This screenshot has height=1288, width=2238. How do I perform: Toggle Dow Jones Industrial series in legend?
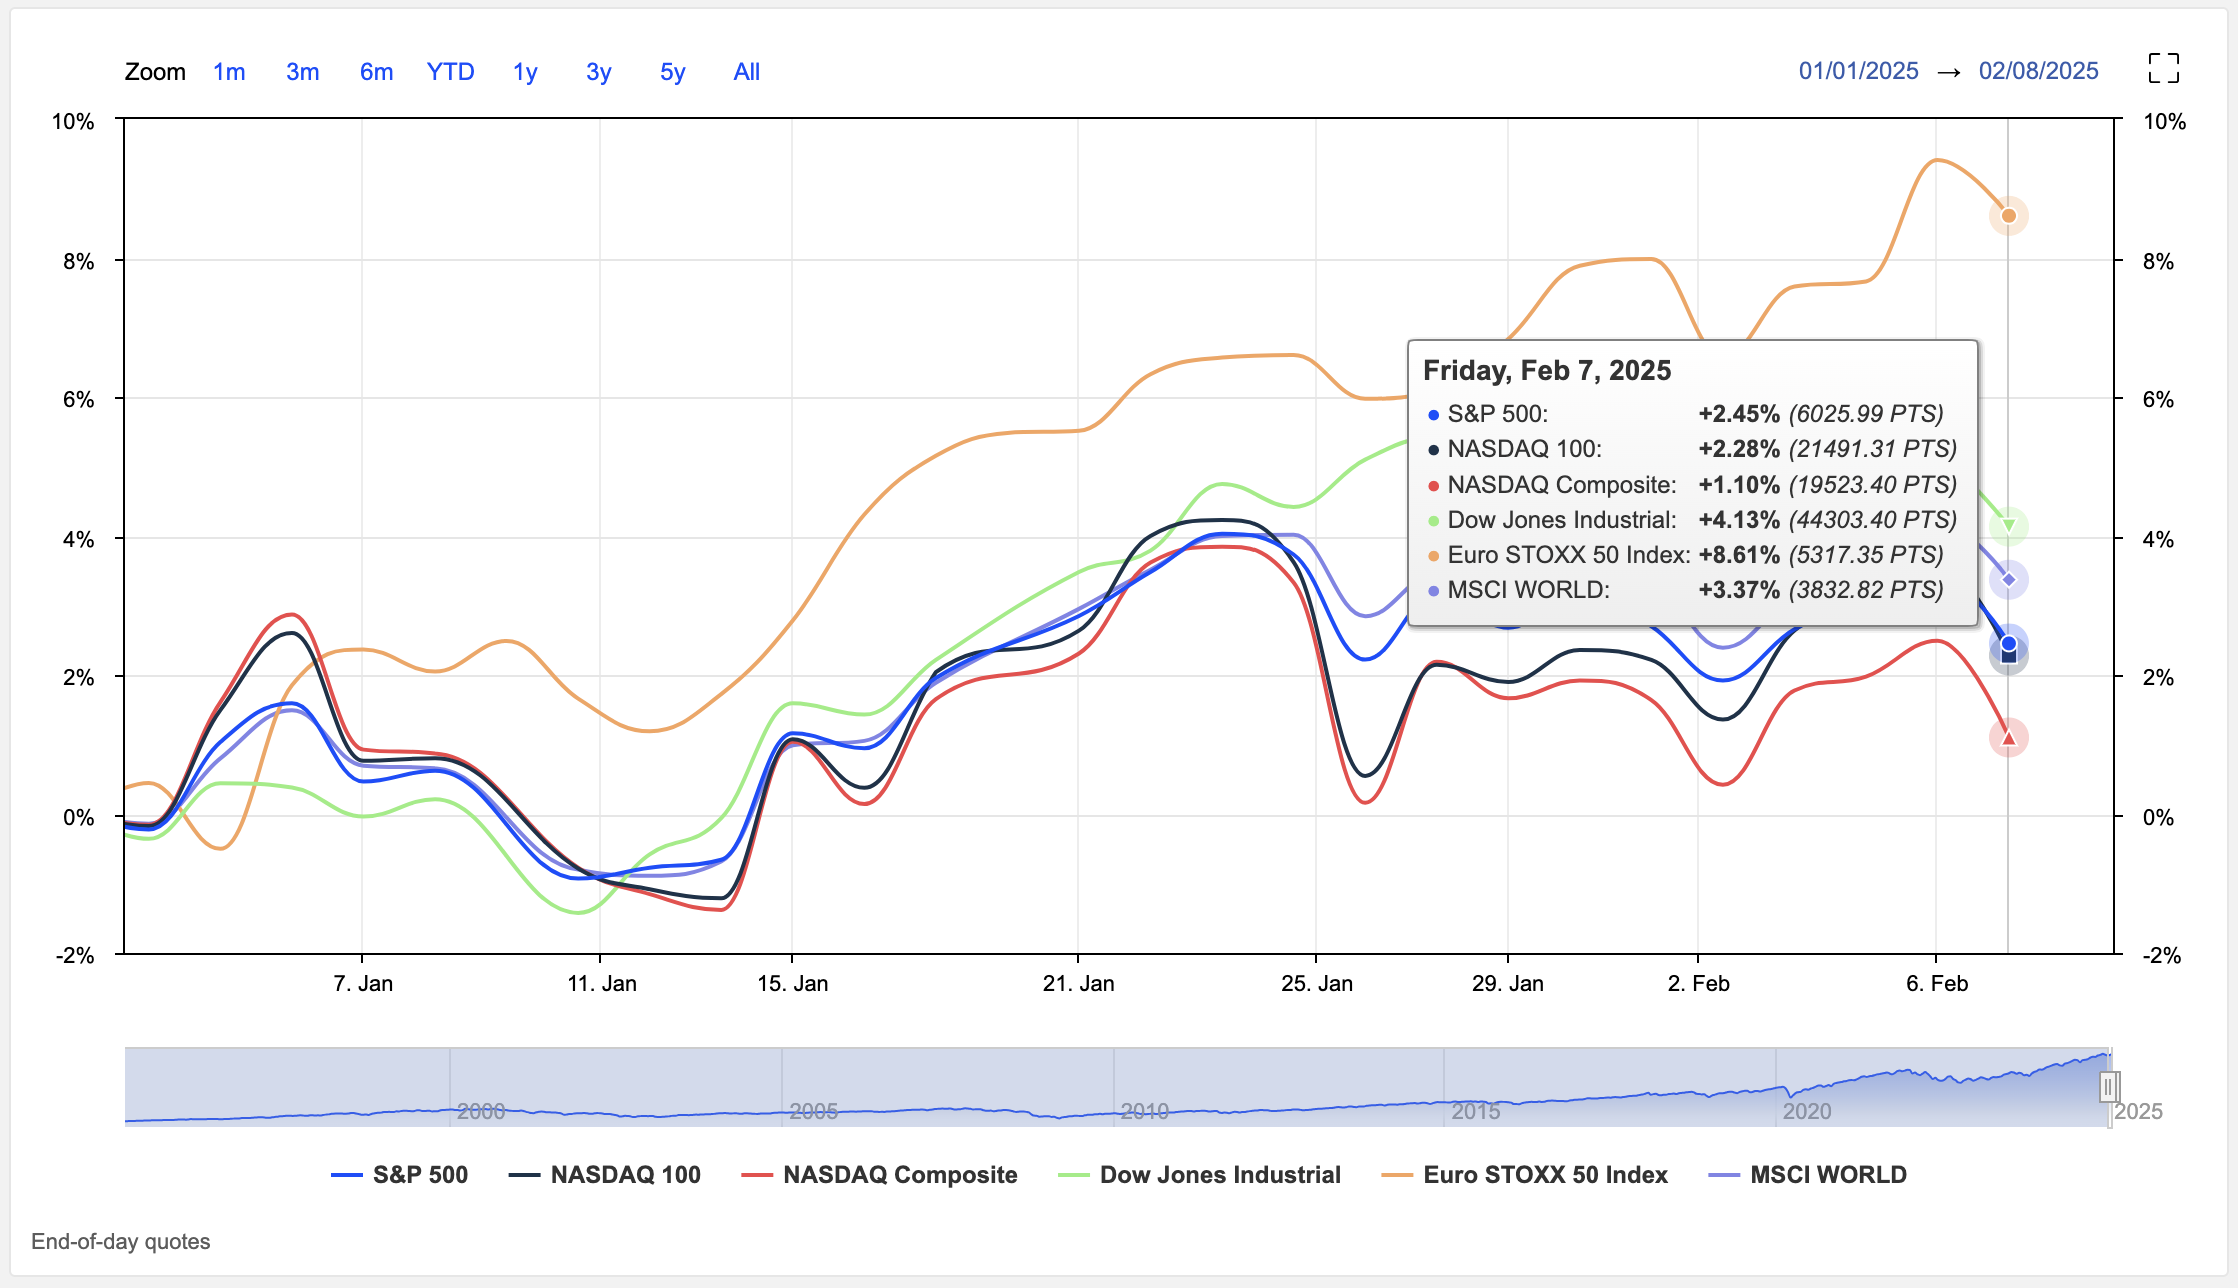1199,1175
